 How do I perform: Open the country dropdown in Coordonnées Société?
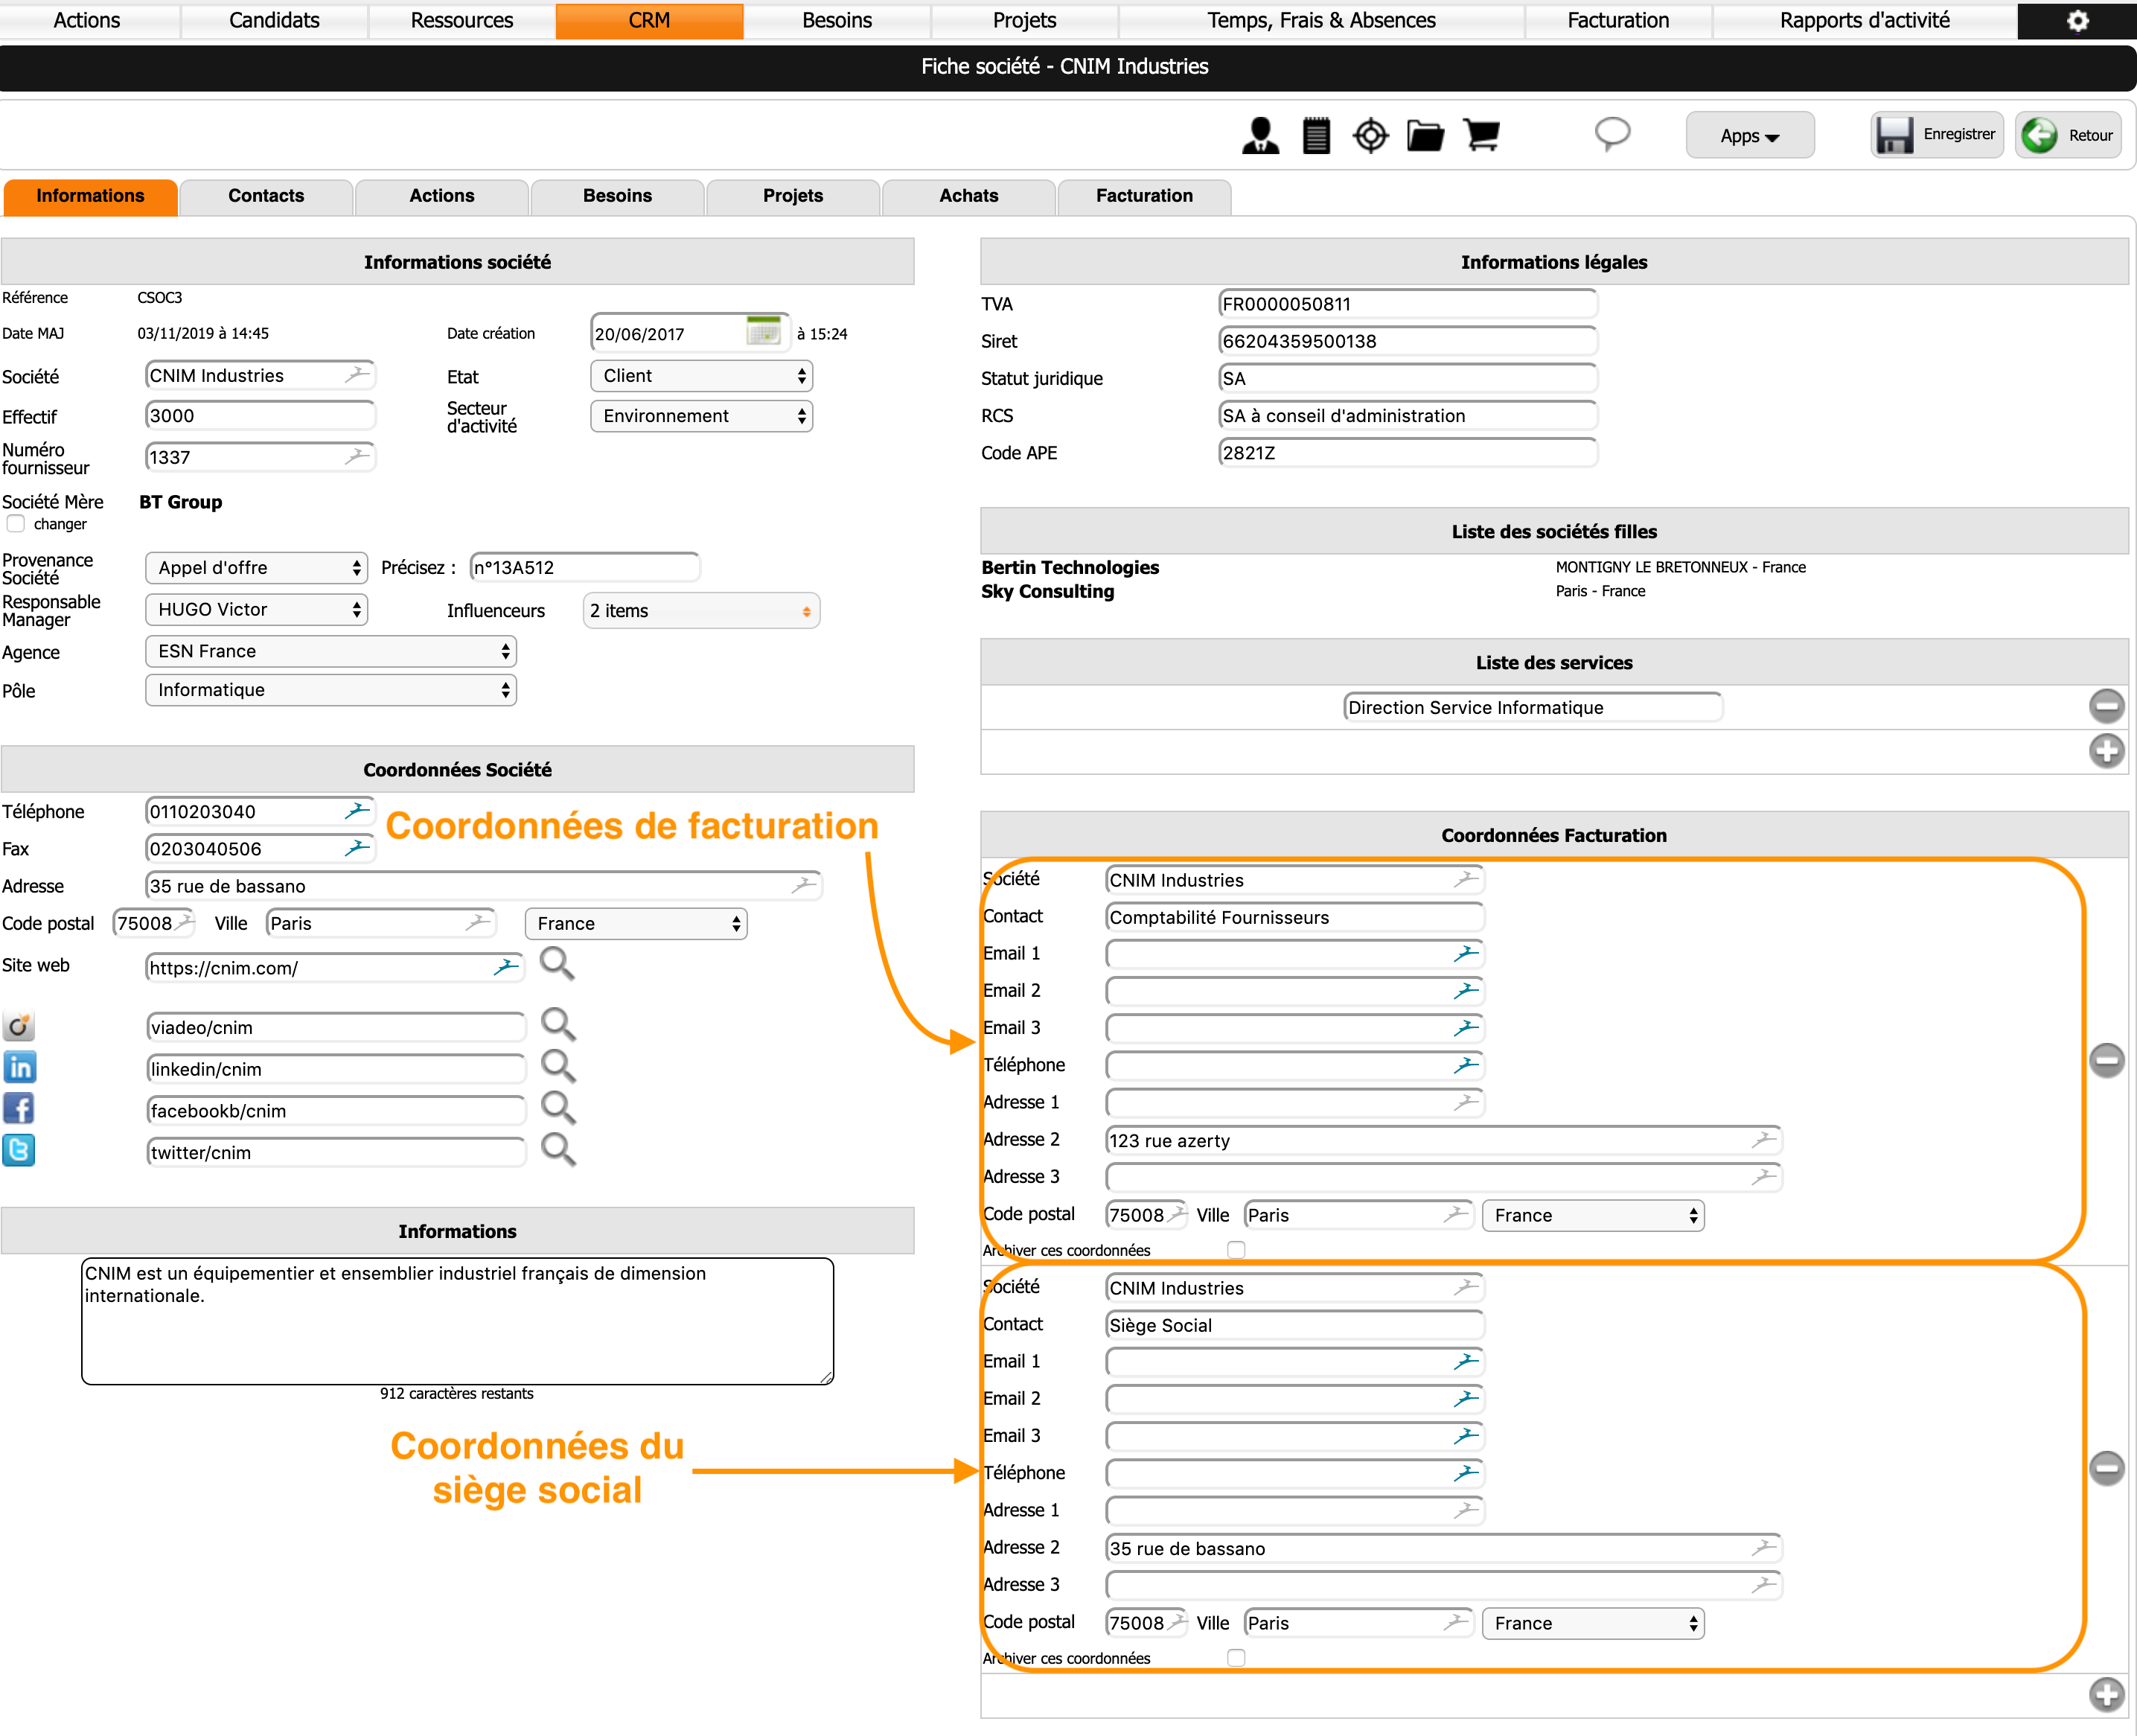tap(636, 924)
